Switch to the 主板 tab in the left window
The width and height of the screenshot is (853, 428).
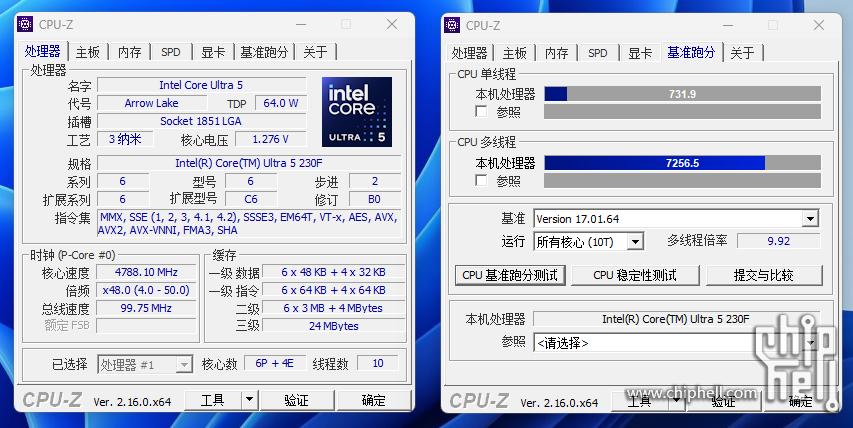(x=88, y=52)
